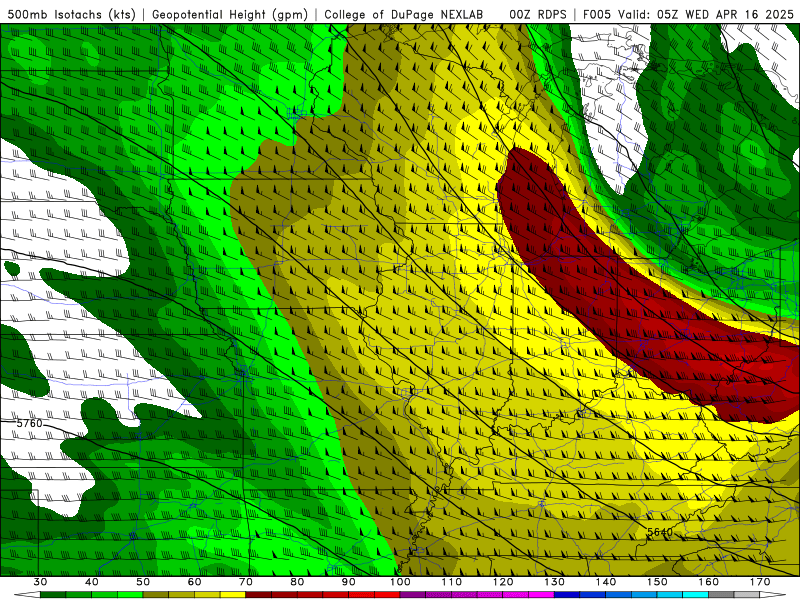Viewport: 800px width, 600px height.
Task: Click the 'College of DuPage NEXLAB' label
Action: tap(404, 14)
